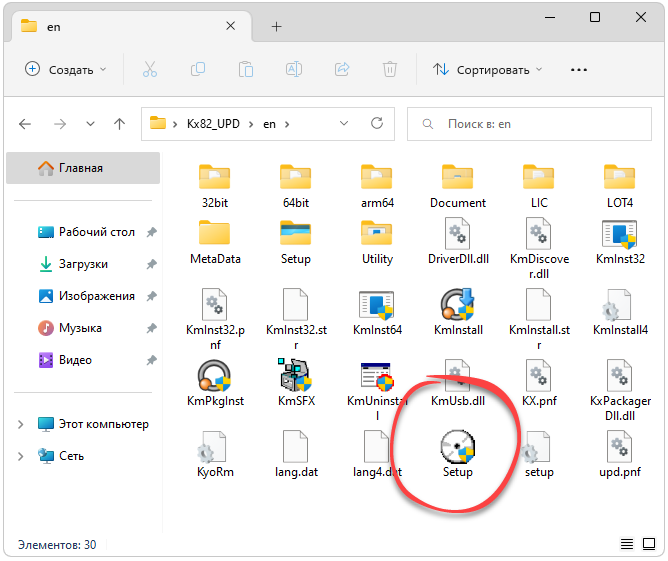Expand the address bar history dropdown
The width and height of the screenshot is (668, 561).
click(x=344, y=124)
